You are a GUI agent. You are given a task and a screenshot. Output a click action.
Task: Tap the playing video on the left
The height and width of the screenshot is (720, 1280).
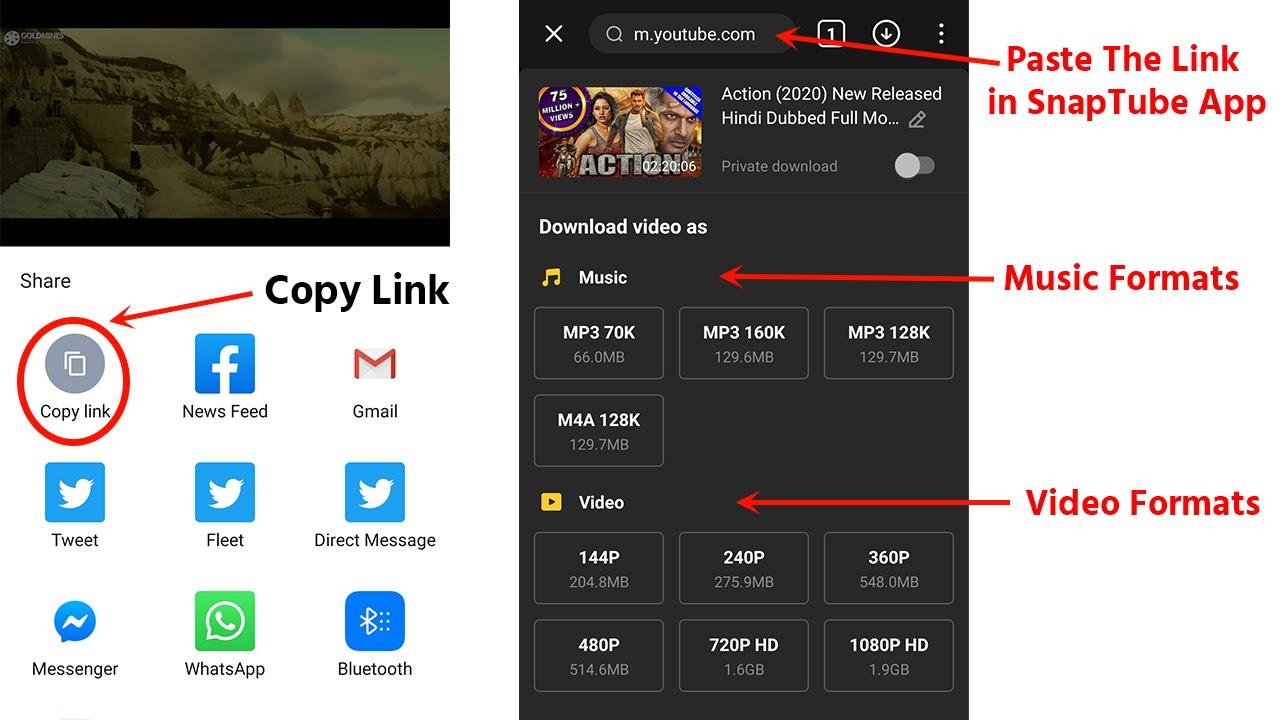225,123
